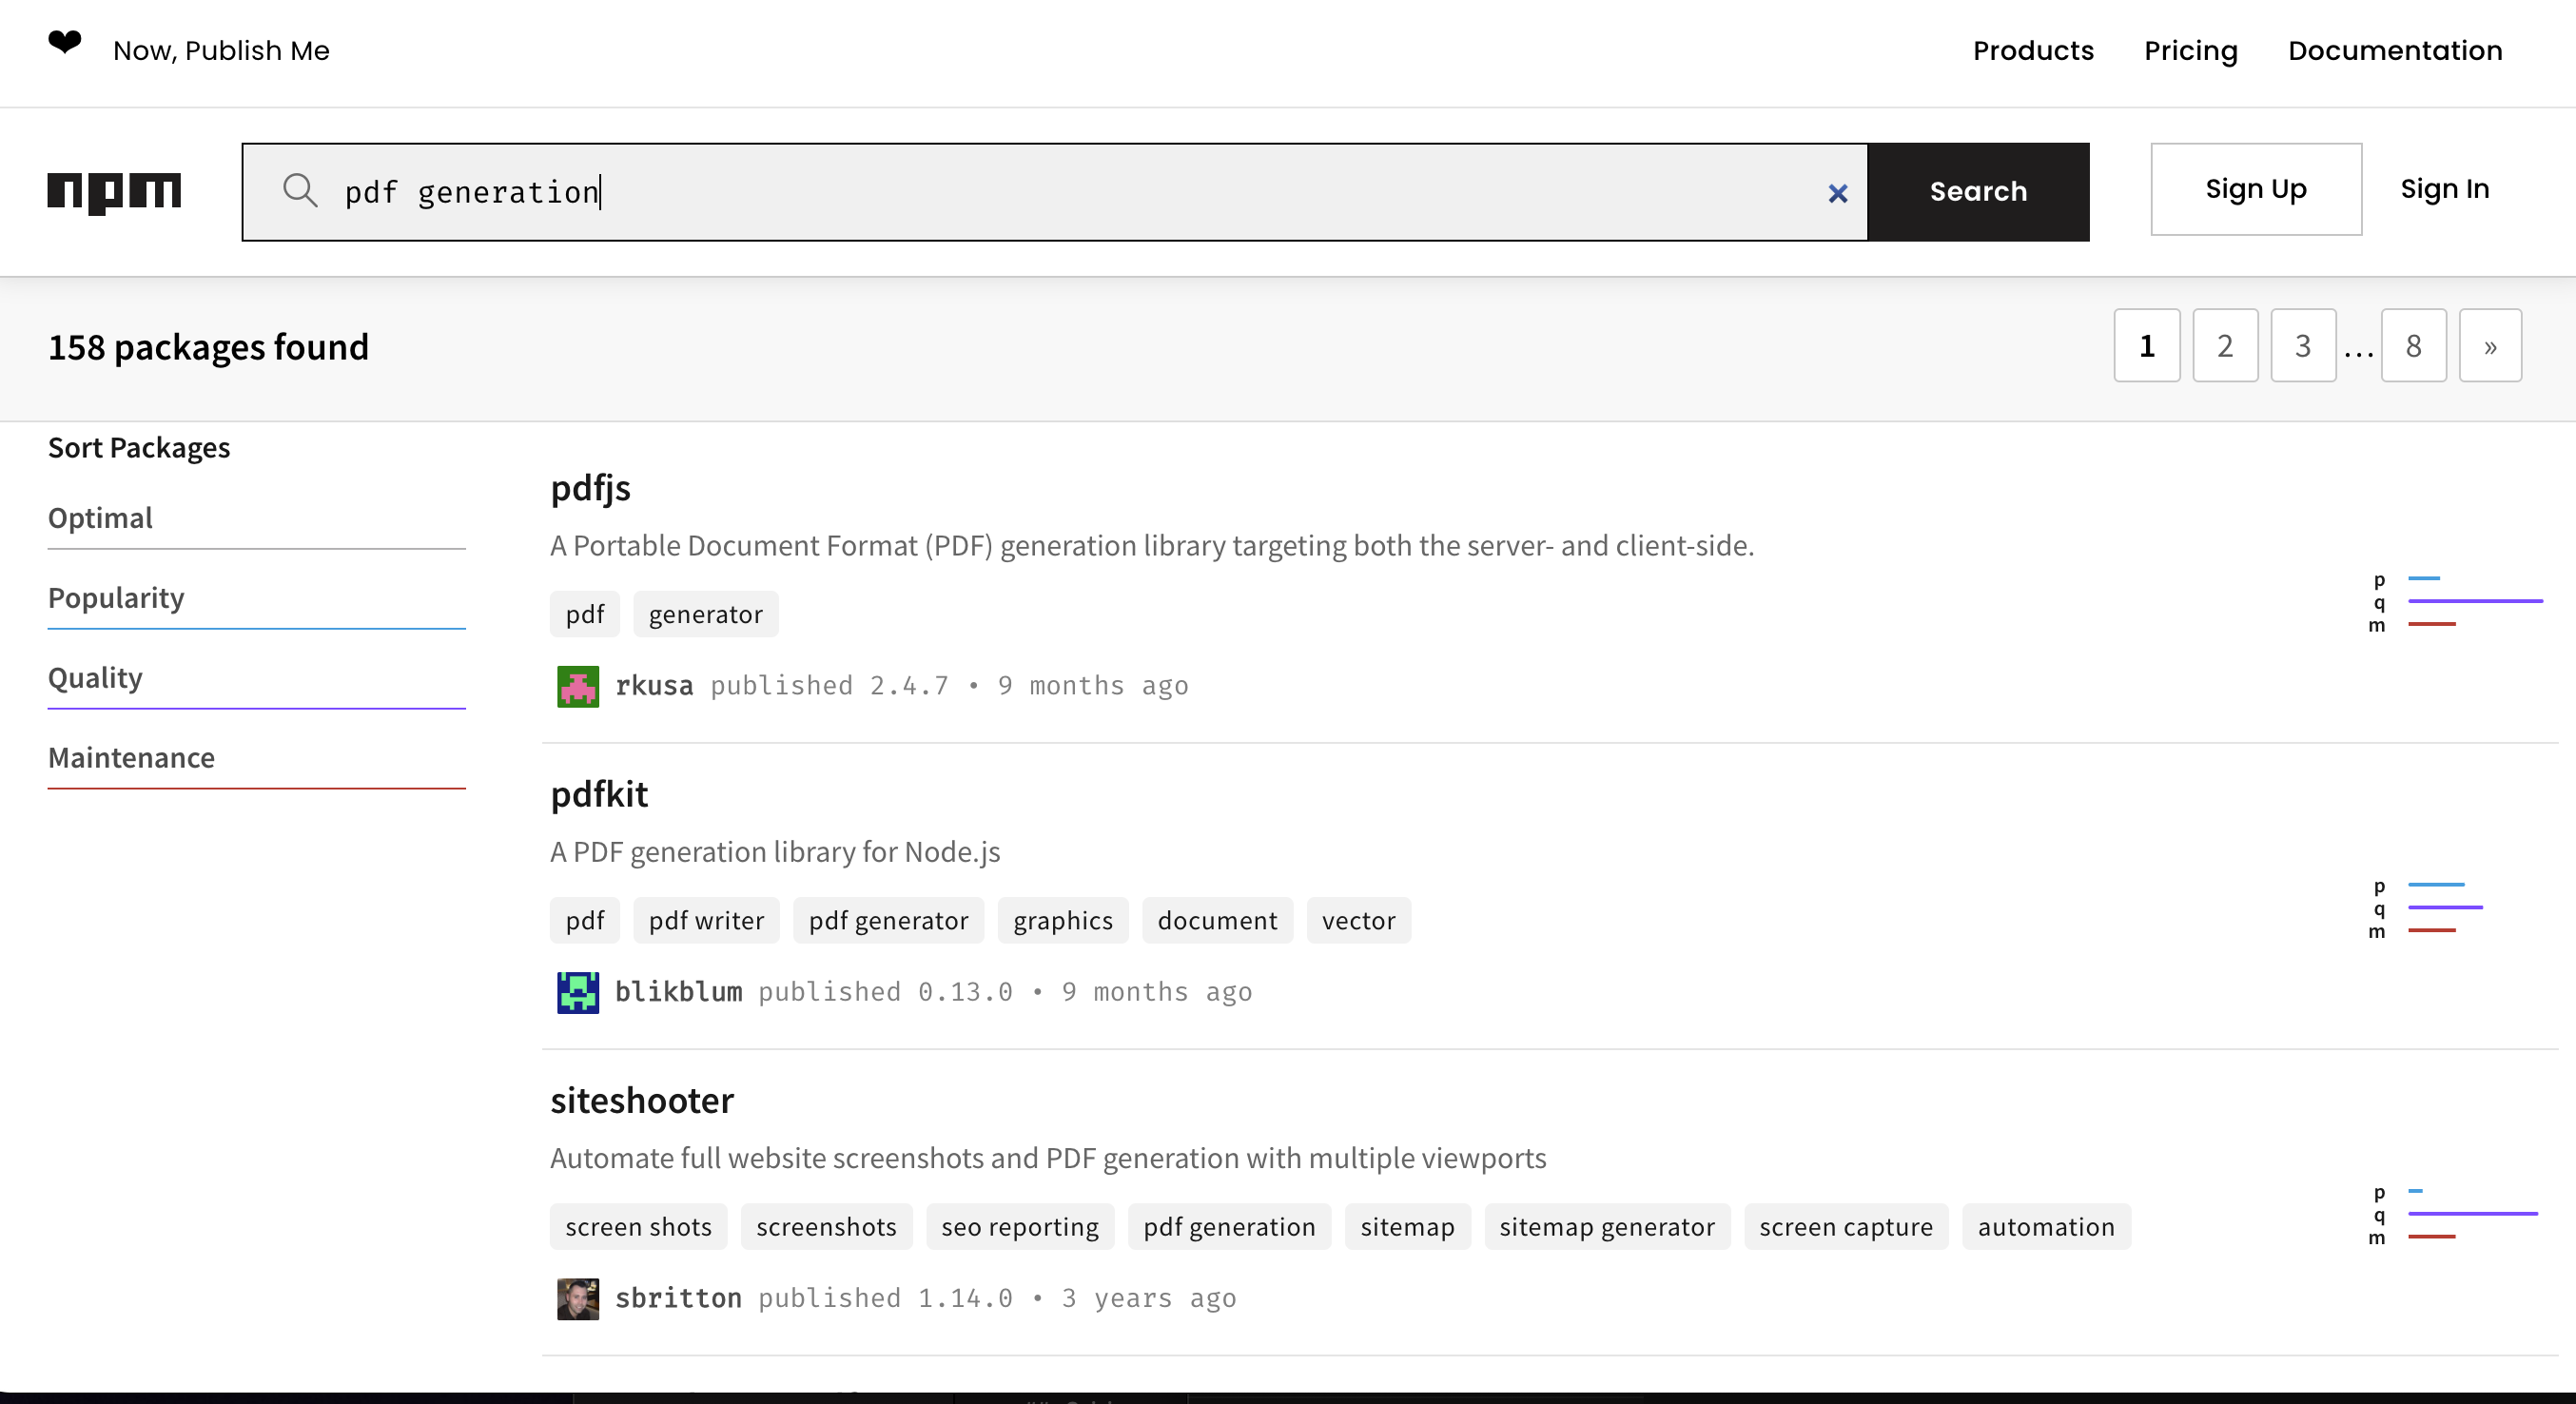The image size is (2576, 1404).
Task: Click the npm logo
Action: pos(114,192)
